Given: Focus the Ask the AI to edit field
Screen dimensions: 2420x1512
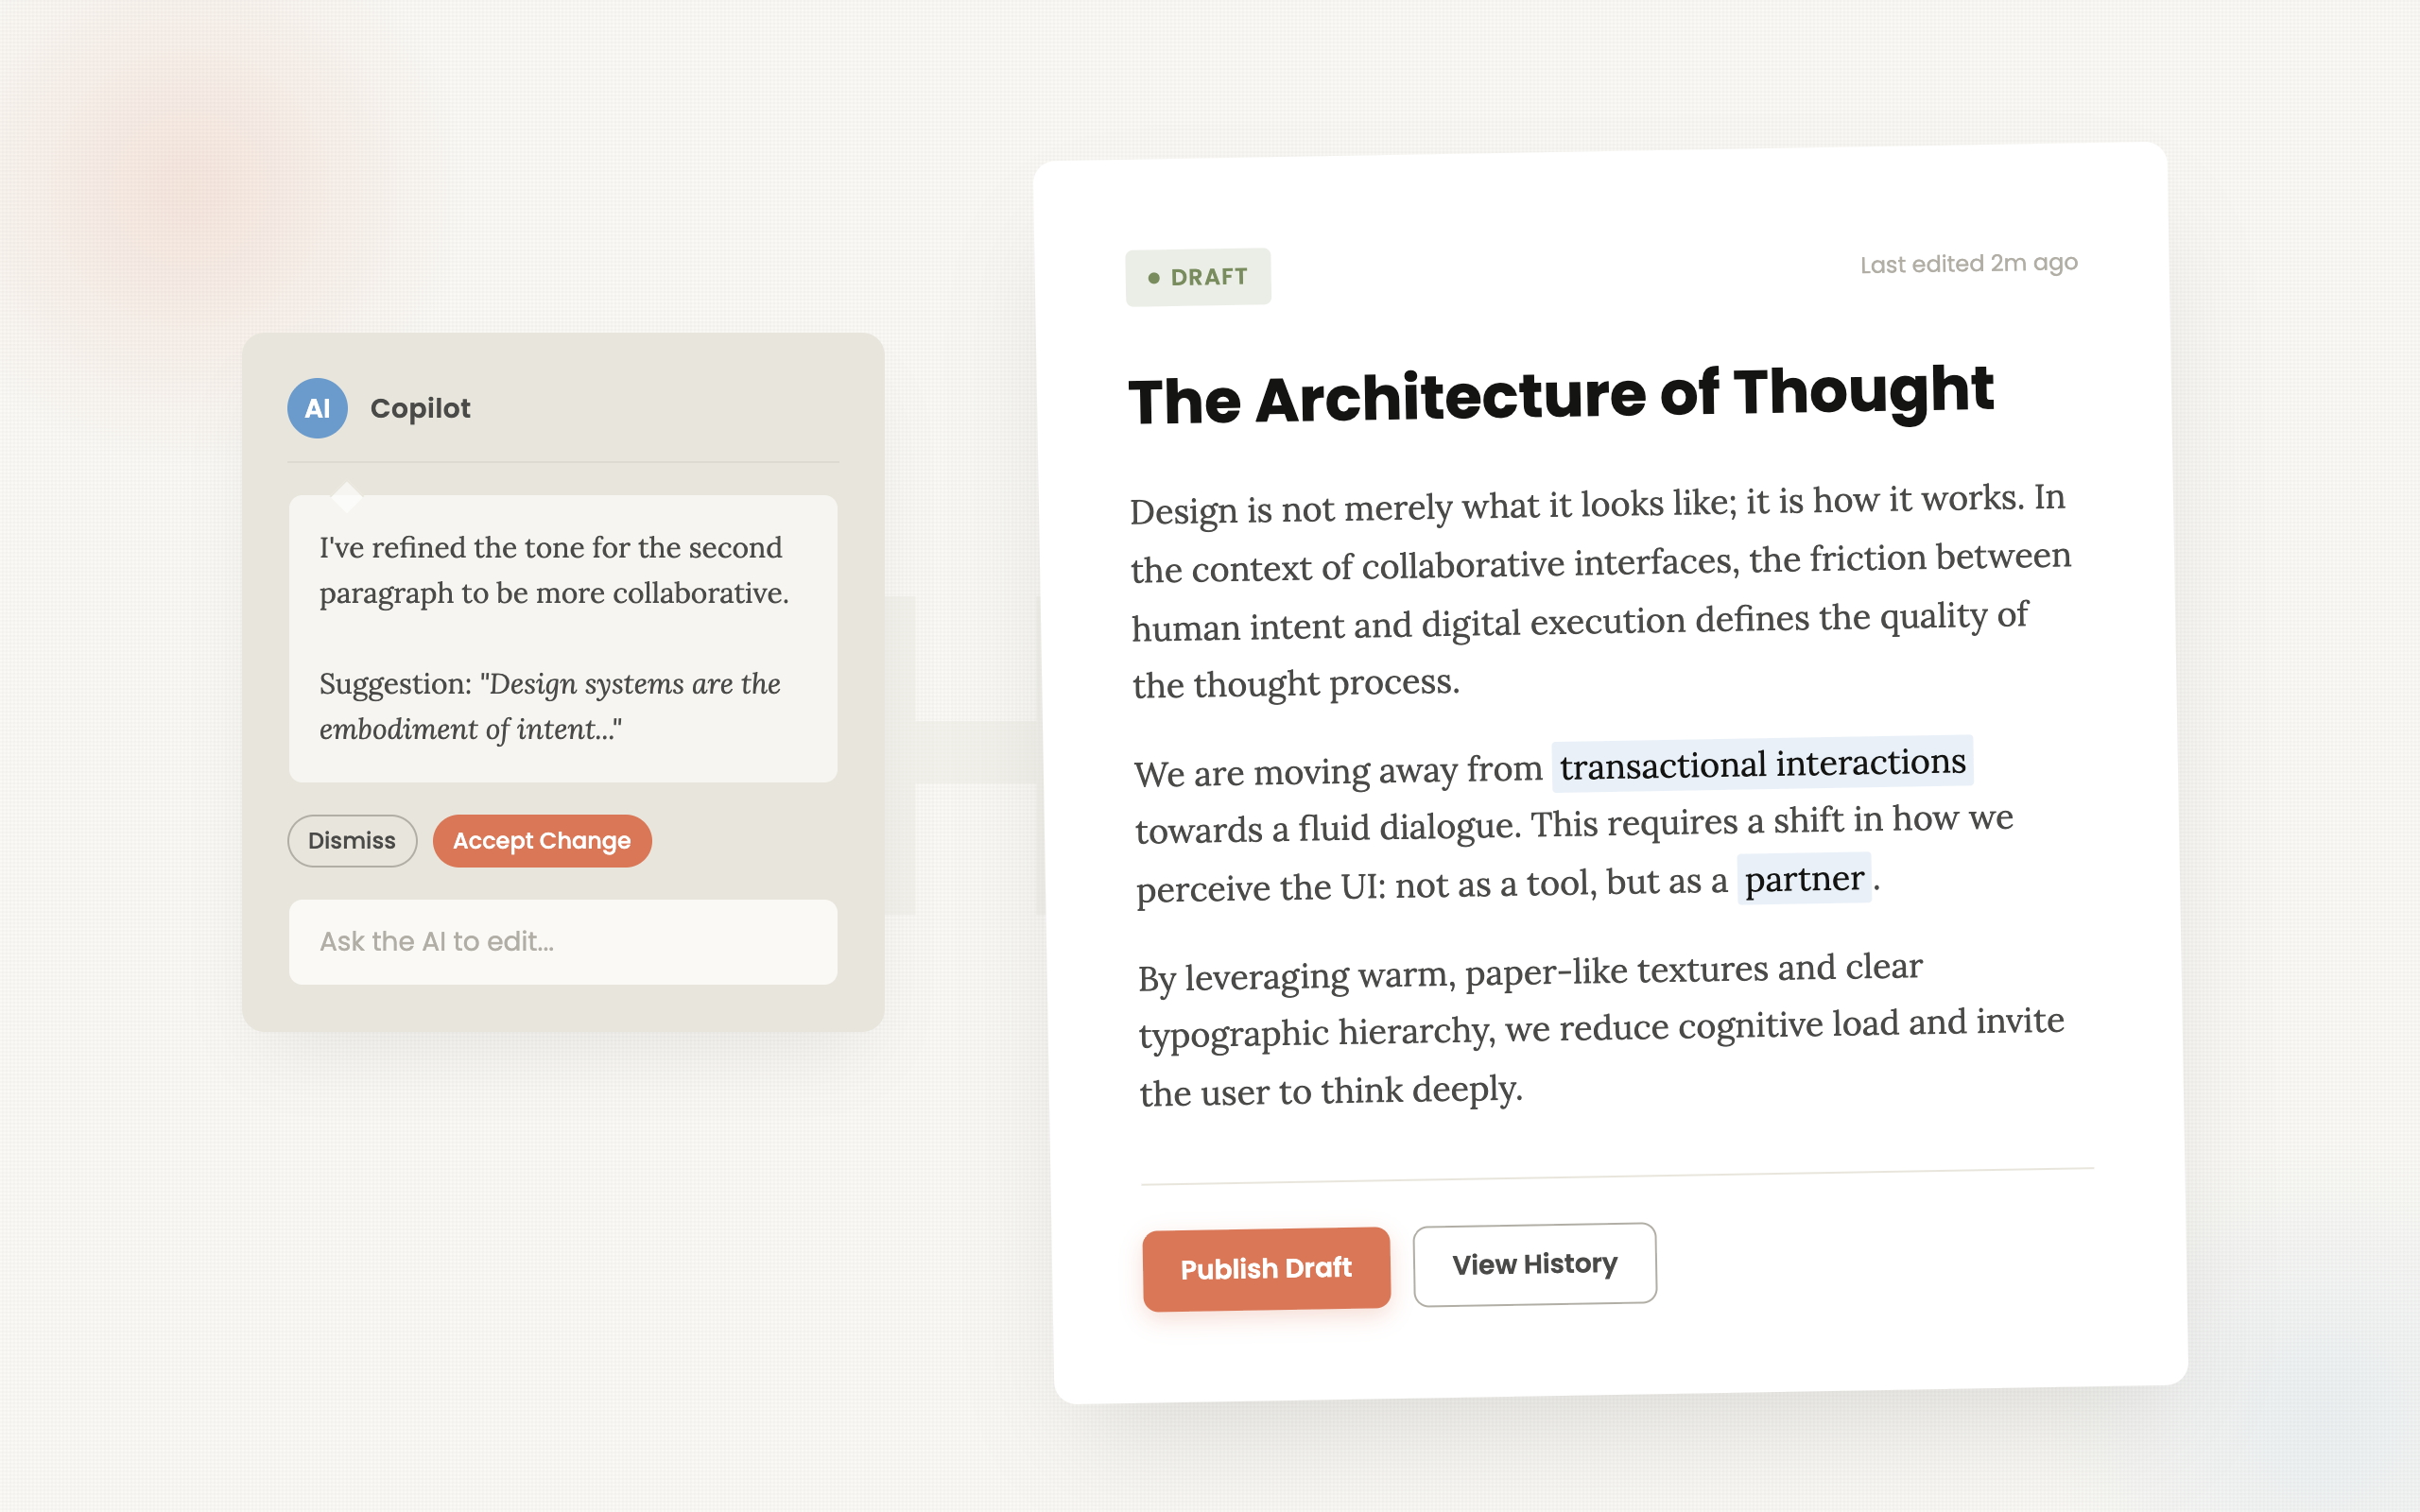Looking at the screenshot, I should click(x=562, y=941).
